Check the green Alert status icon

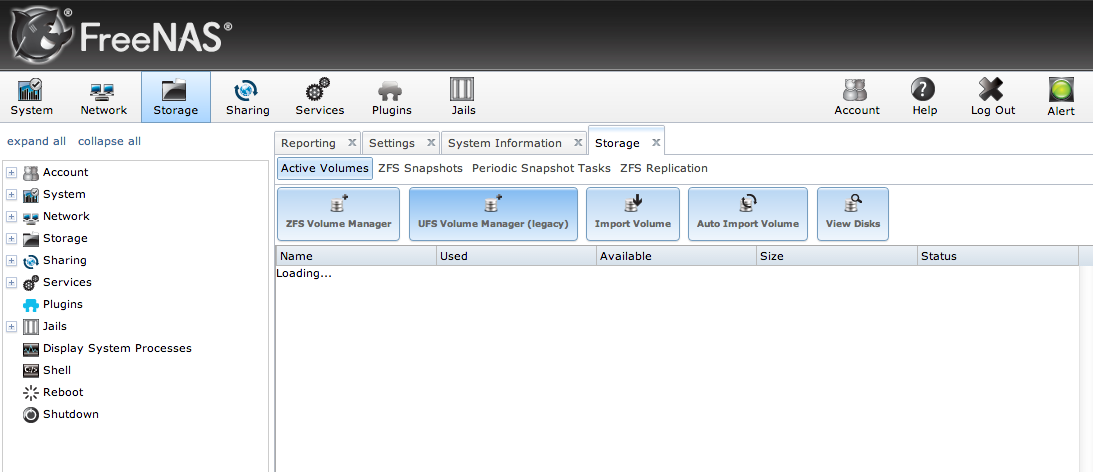tap(1061, 97)
